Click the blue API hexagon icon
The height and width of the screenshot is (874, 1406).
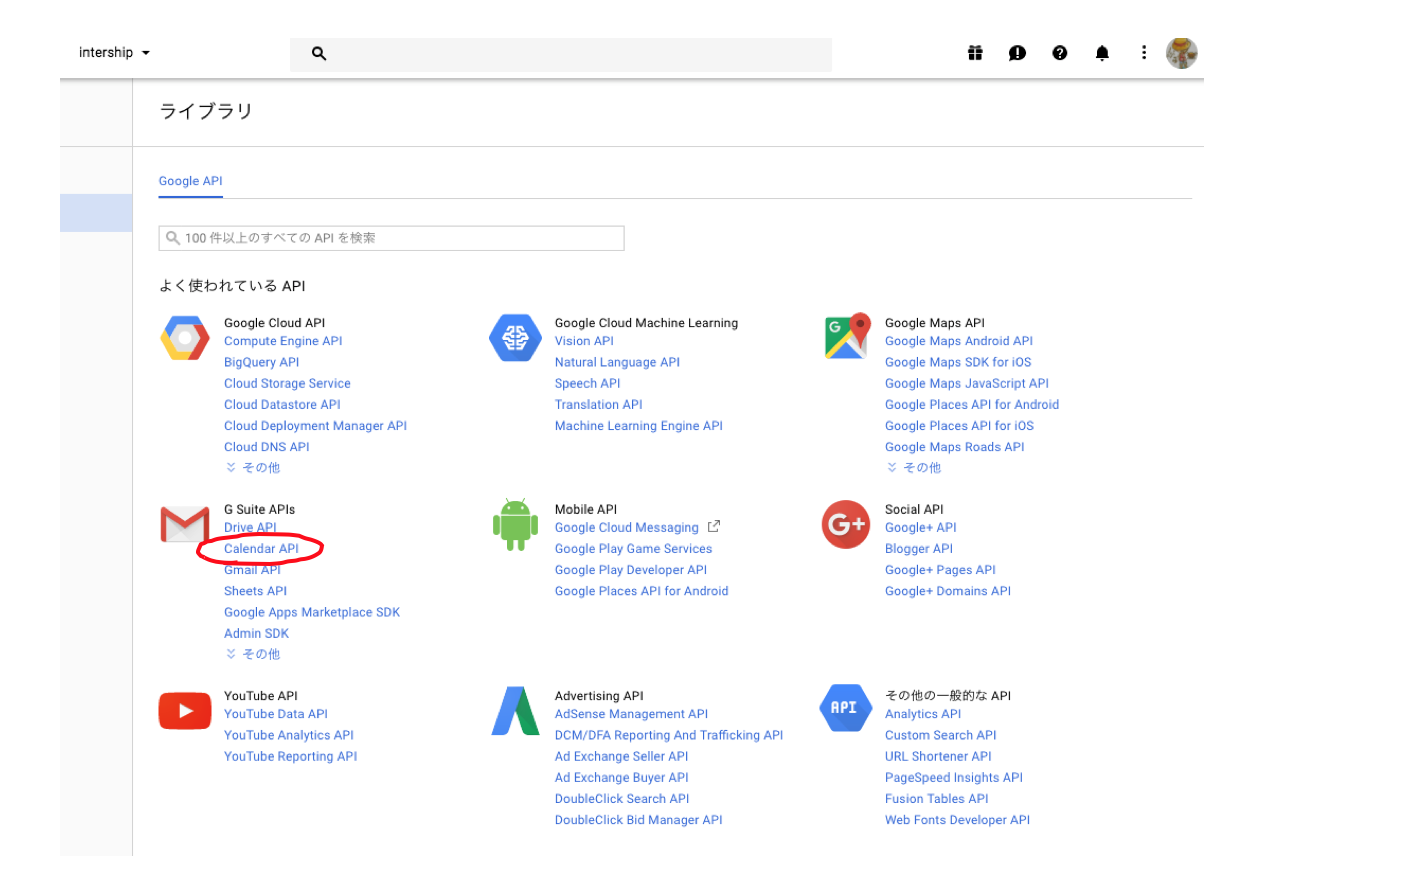point(845,708)
